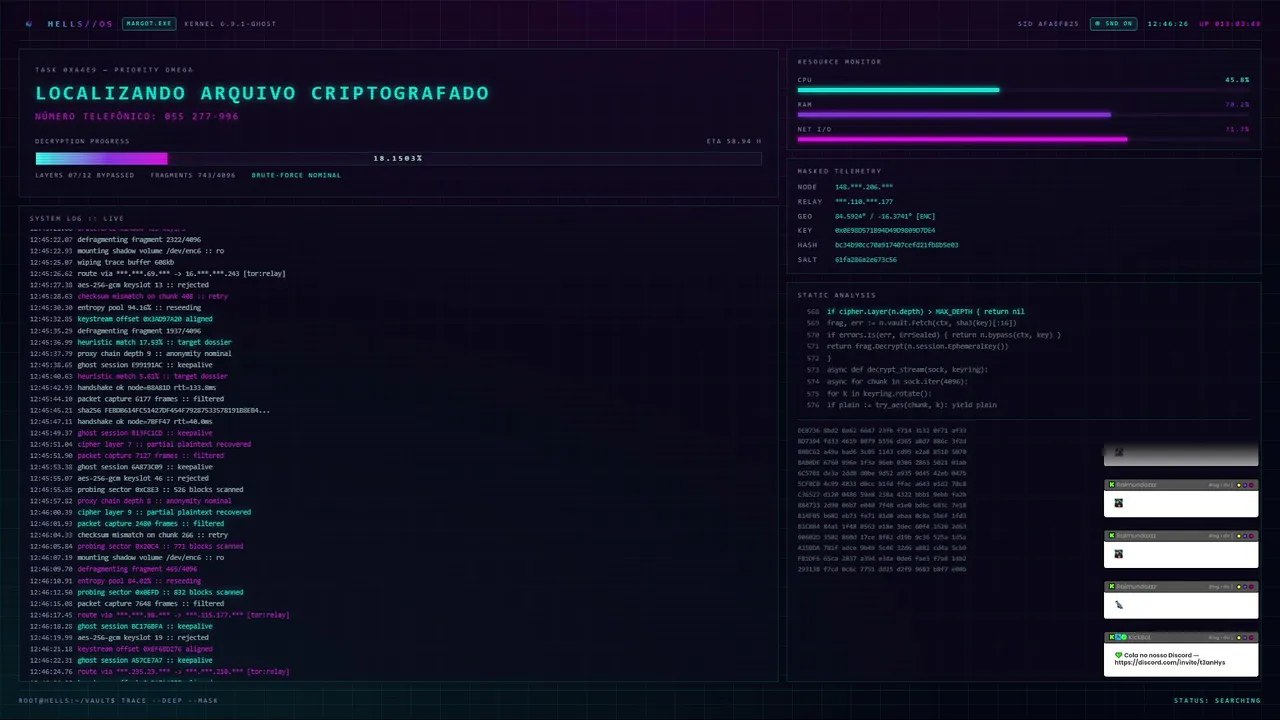Click the KEY value in Masked Telemetry
Image resolution: width=1280 pixels, height=720 pixels.
[x=885, y=230]
